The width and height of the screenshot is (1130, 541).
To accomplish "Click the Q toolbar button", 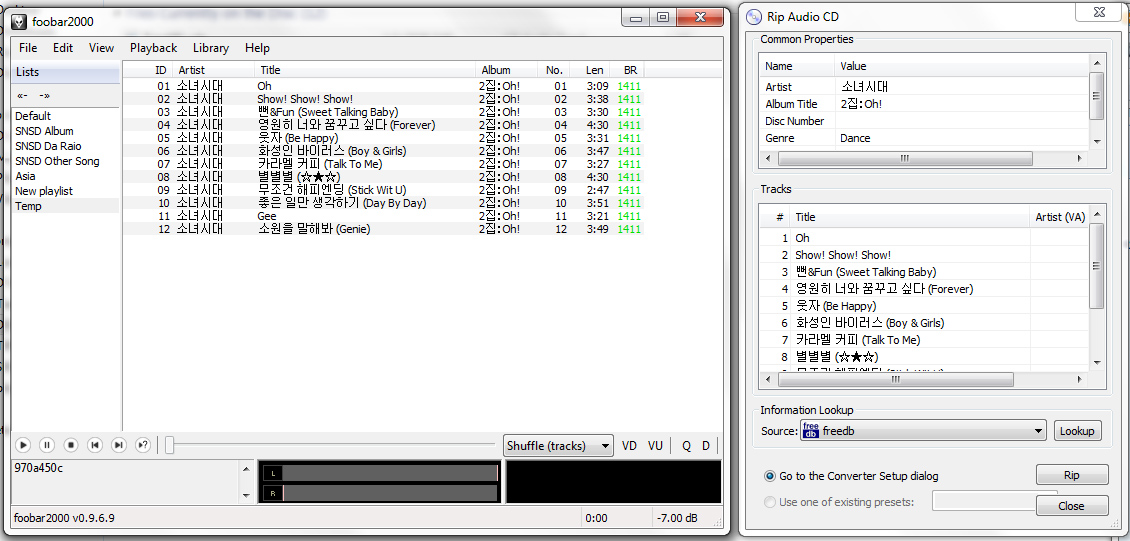I will click(x=686, y=446).
